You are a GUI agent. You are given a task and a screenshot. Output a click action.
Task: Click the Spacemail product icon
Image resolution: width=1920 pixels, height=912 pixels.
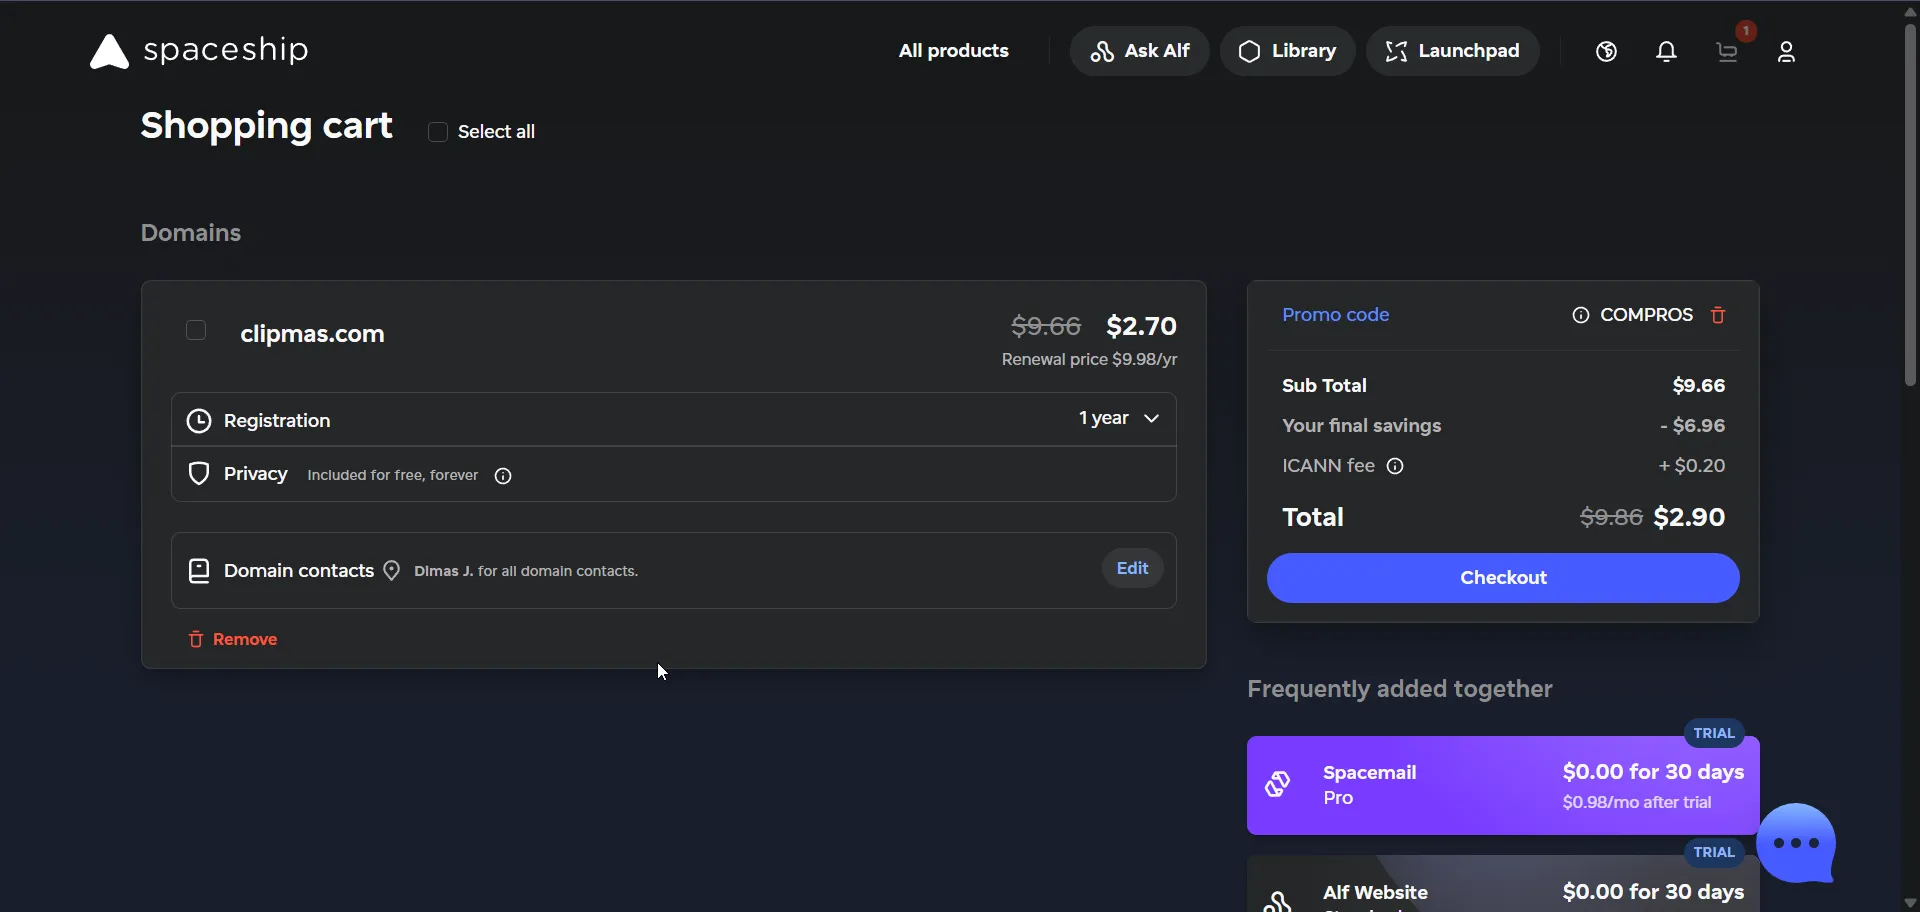1278,784
